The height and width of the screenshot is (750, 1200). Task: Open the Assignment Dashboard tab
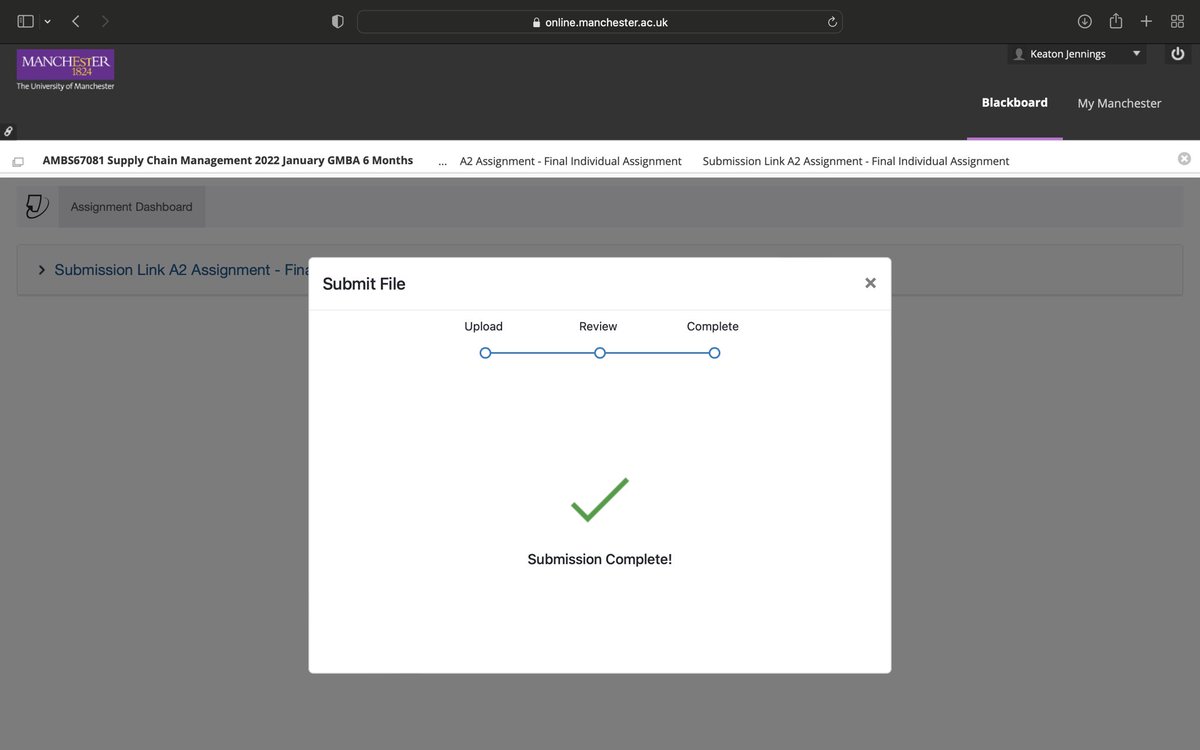pos(131,207)
